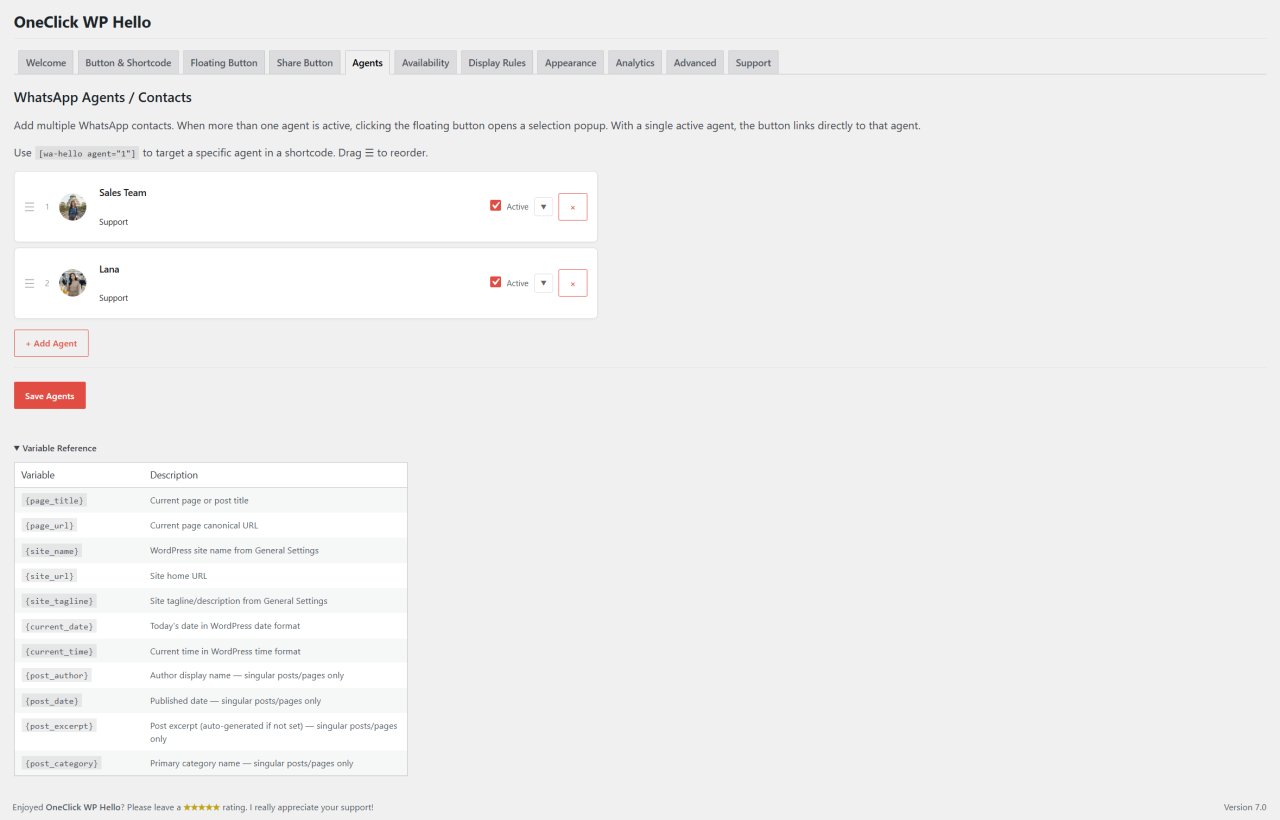Image resolution: width=1280 pixels, height=820 pixels.
Task: Click the [wa-hello agent="1"] shortcode text
Action: tap(87, 154)
